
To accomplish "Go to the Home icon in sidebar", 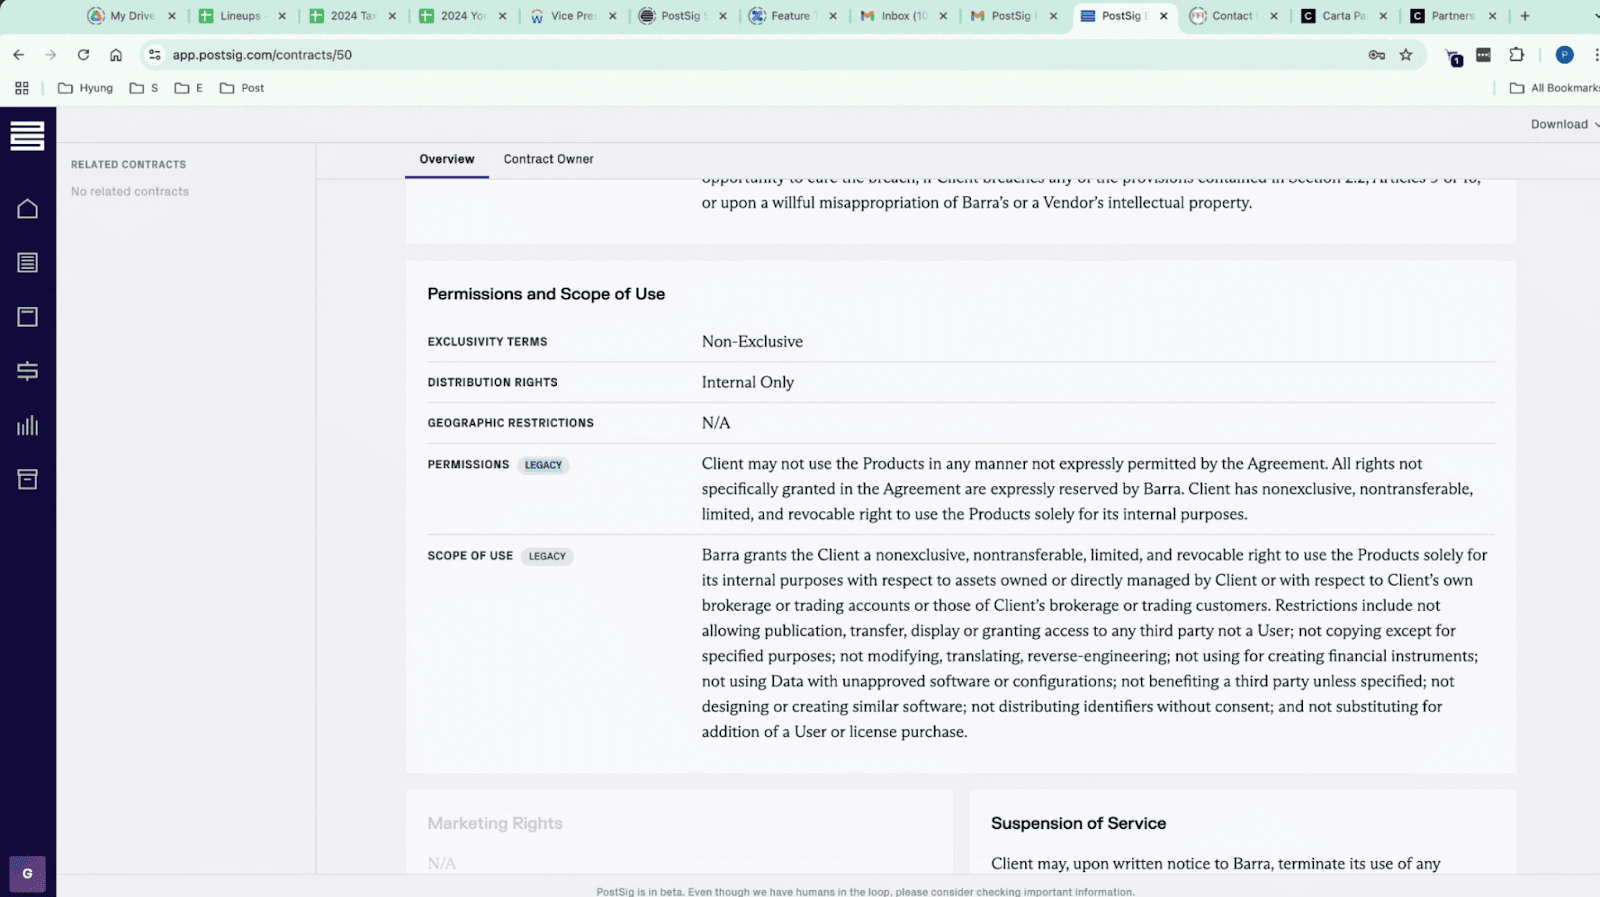I will click(x=27, y=208).
